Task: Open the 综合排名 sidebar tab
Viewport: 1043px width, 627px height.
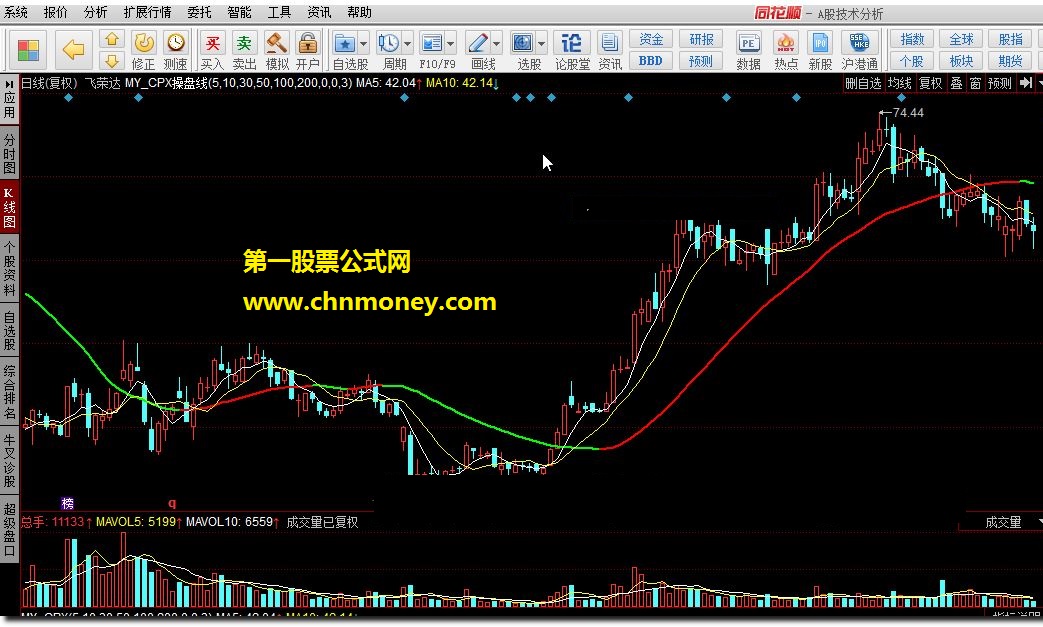Action: pyautogui.click(x=9, y=392)
